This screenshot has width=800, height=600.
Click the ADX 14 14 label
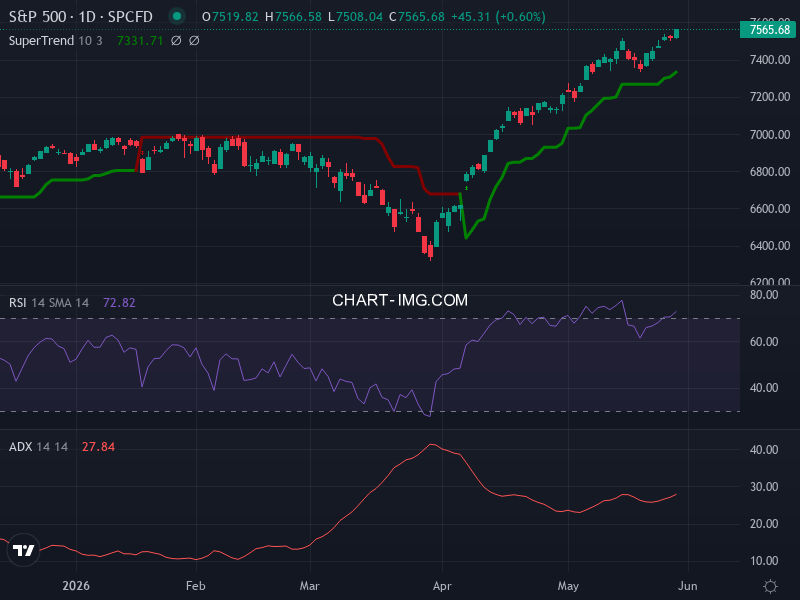tap(38, 447)
